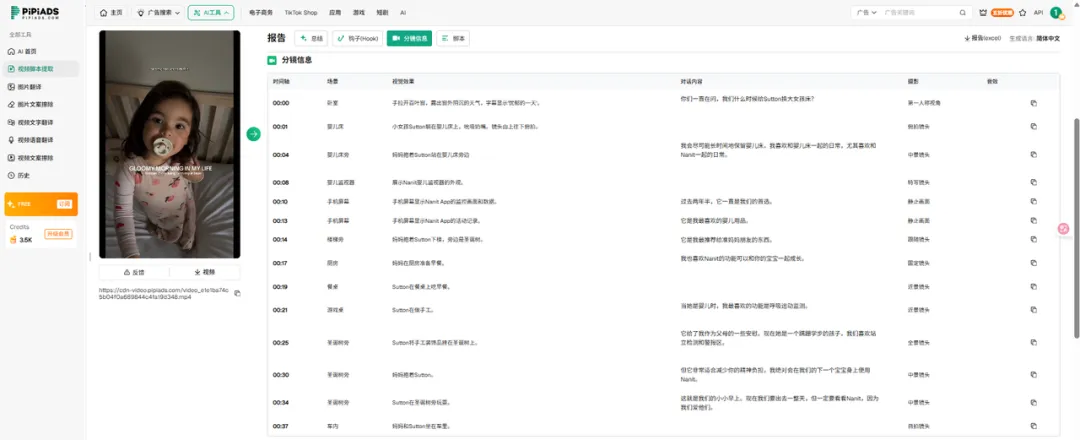Click the 视频 download button

[x=205, y=272]
